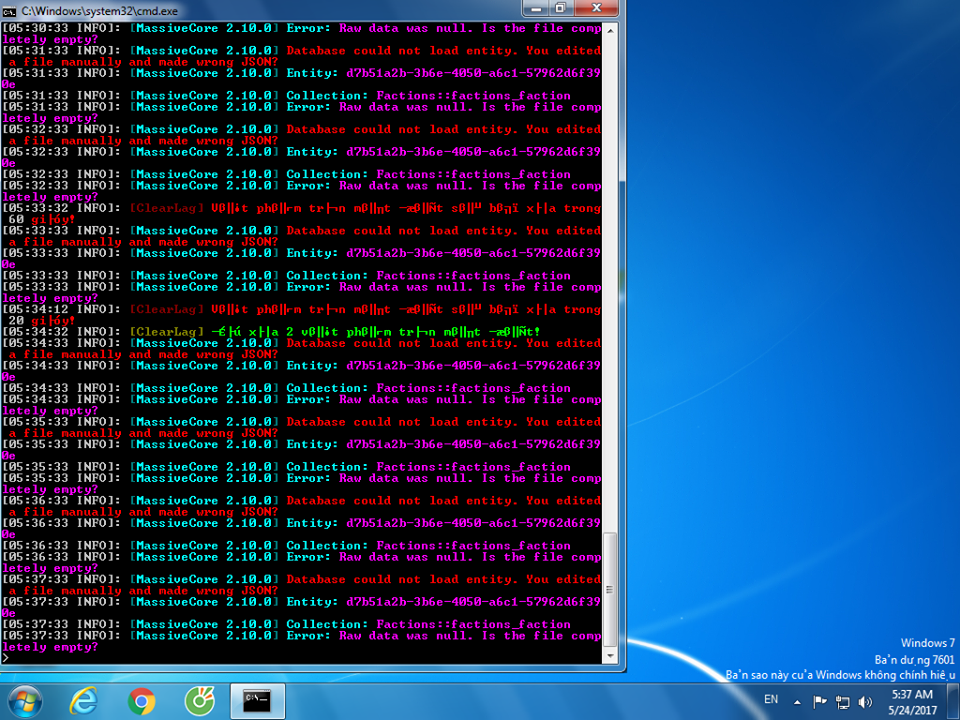Click the 05:34:33 Error Raw data line

[x=302, y=405]
